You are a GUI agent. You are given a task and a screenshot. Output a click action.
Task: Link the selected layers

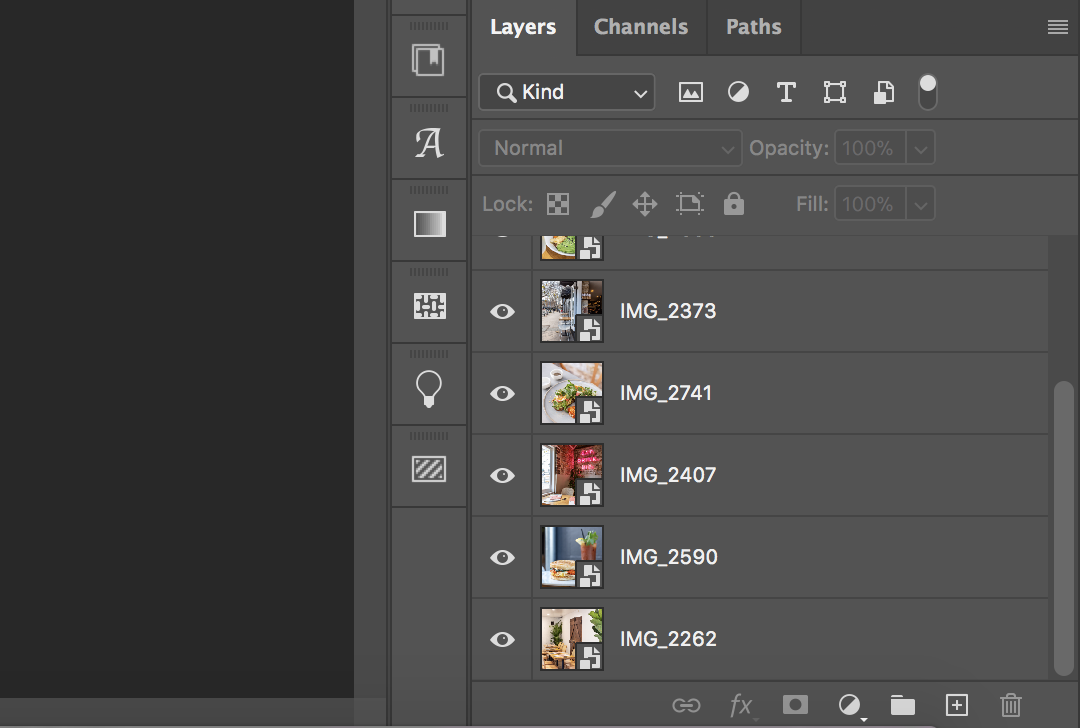(688, 705)
